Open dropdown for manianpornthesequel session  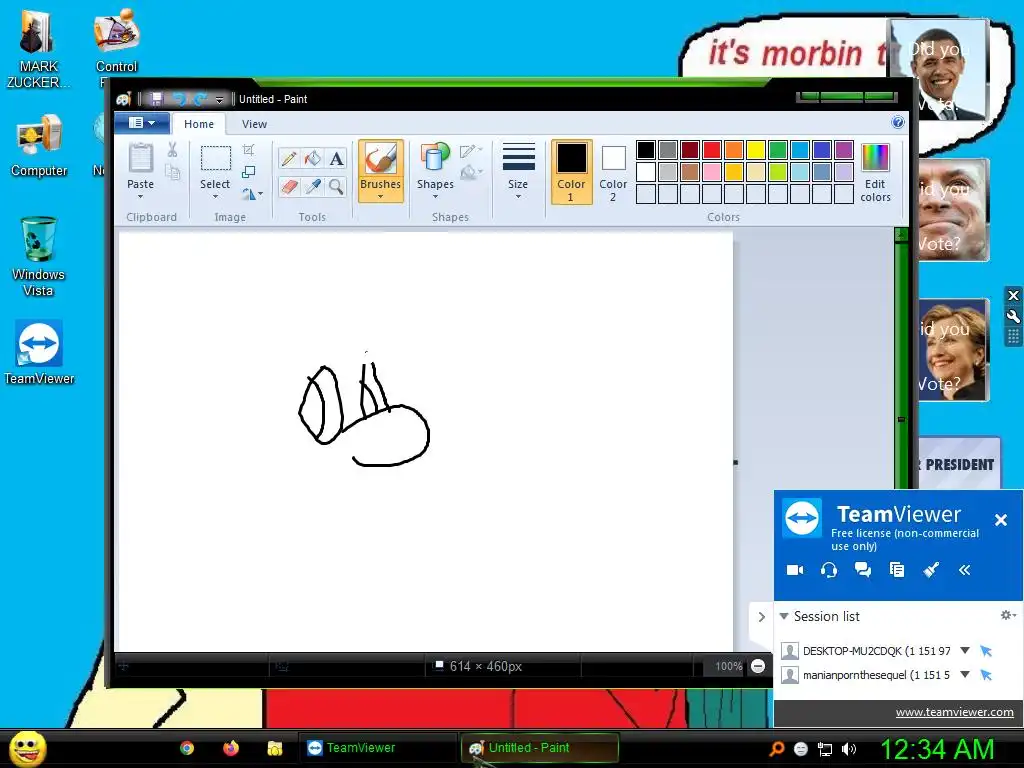tap(965, 675)
